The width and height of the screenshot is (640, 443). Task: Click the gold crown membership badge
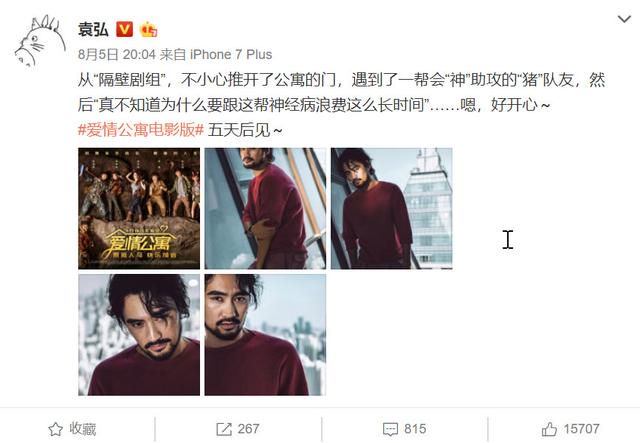(x=148, y=29)
